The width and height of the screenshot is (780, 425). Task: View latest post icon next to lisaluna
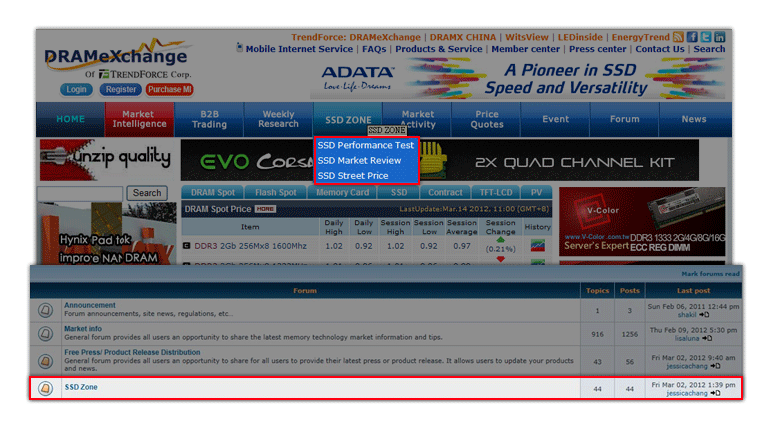[x=707, y=338]
